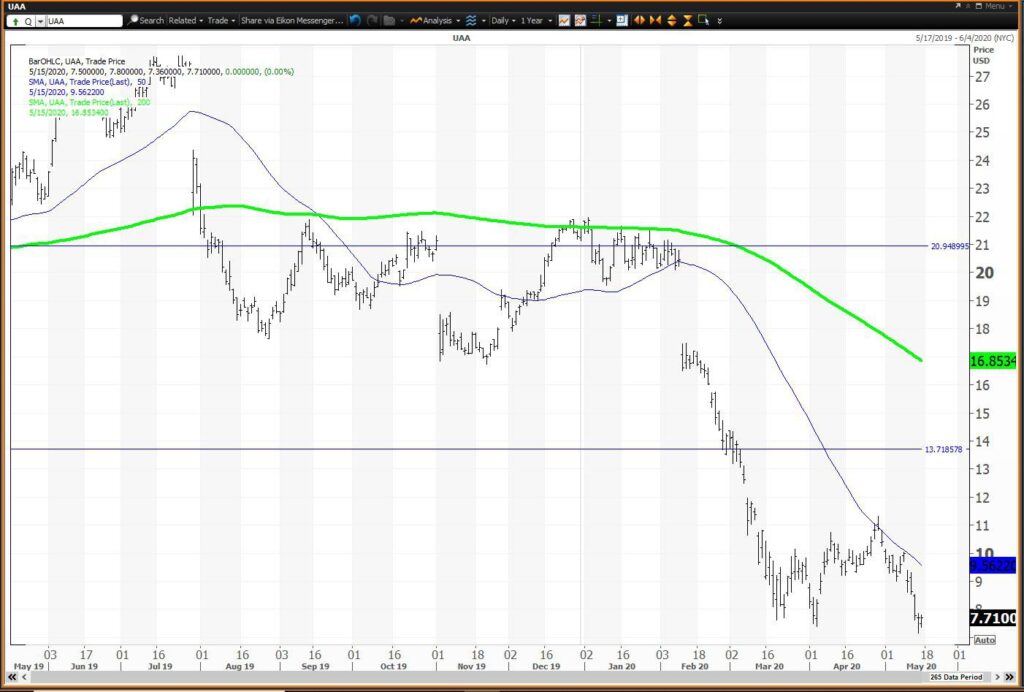The height and width of the screenshot is (692, 1024).
Task: Open the Analysis dropdown
Action: pyautogui.click(x=435, y=21)
